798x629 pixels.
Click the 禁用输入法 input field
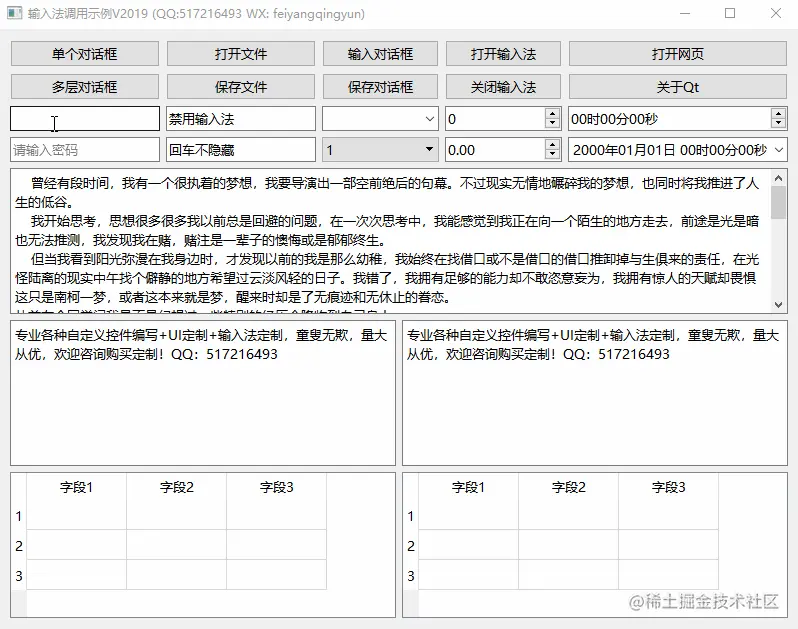coord(241,119)
